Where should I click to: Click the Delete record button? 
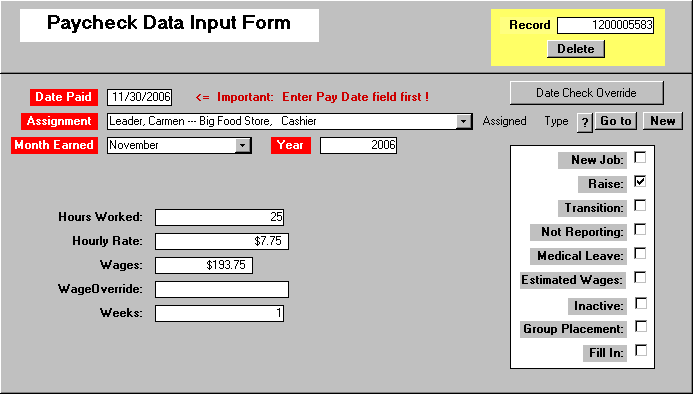coord(576,49)
